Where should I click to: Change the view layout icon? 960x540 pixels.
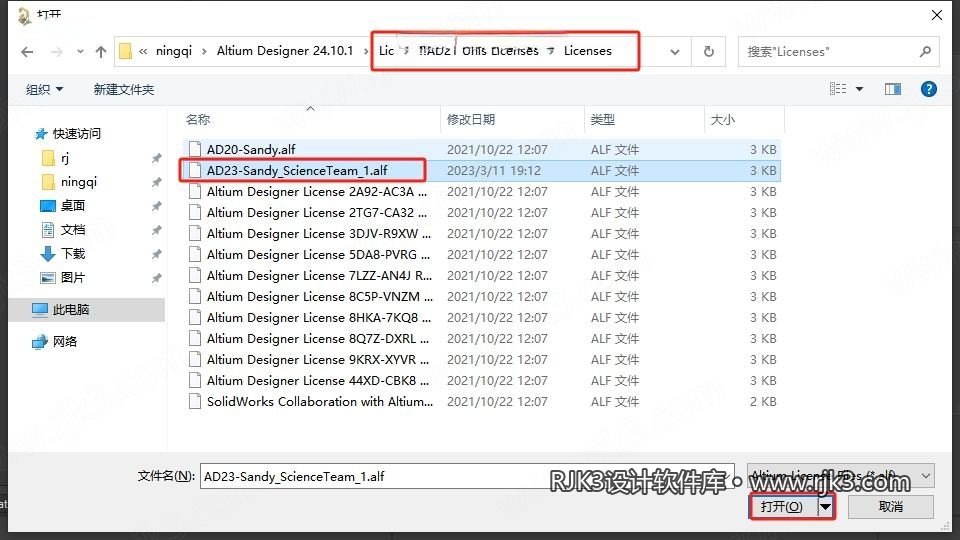pyautogui.click(x=838, y=89)
